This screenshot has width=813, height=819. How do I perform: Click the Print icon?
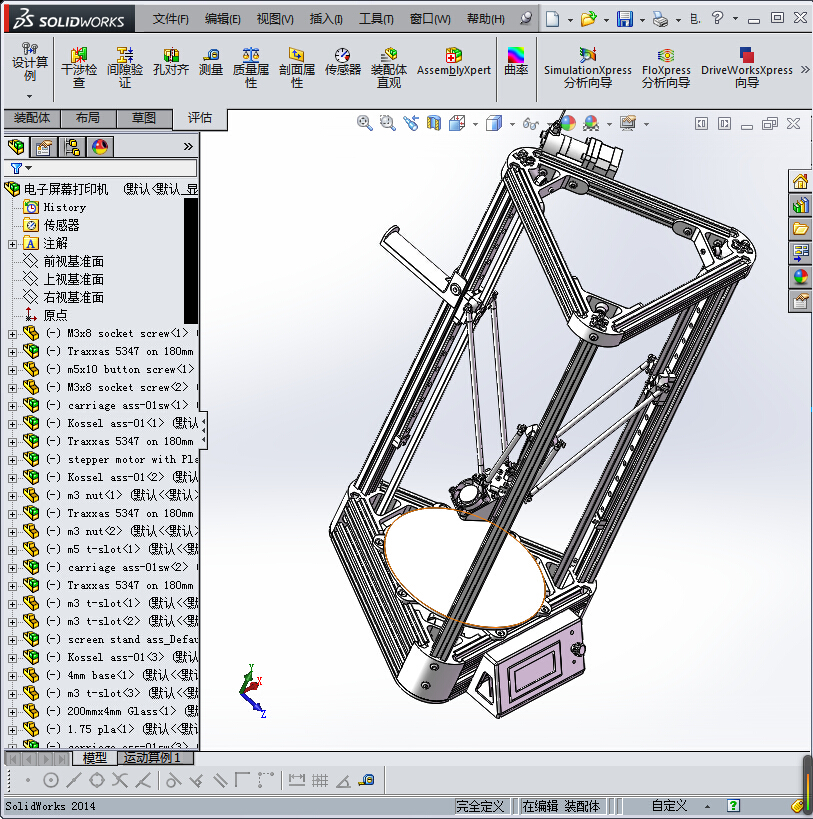click(x=661, y=19)
